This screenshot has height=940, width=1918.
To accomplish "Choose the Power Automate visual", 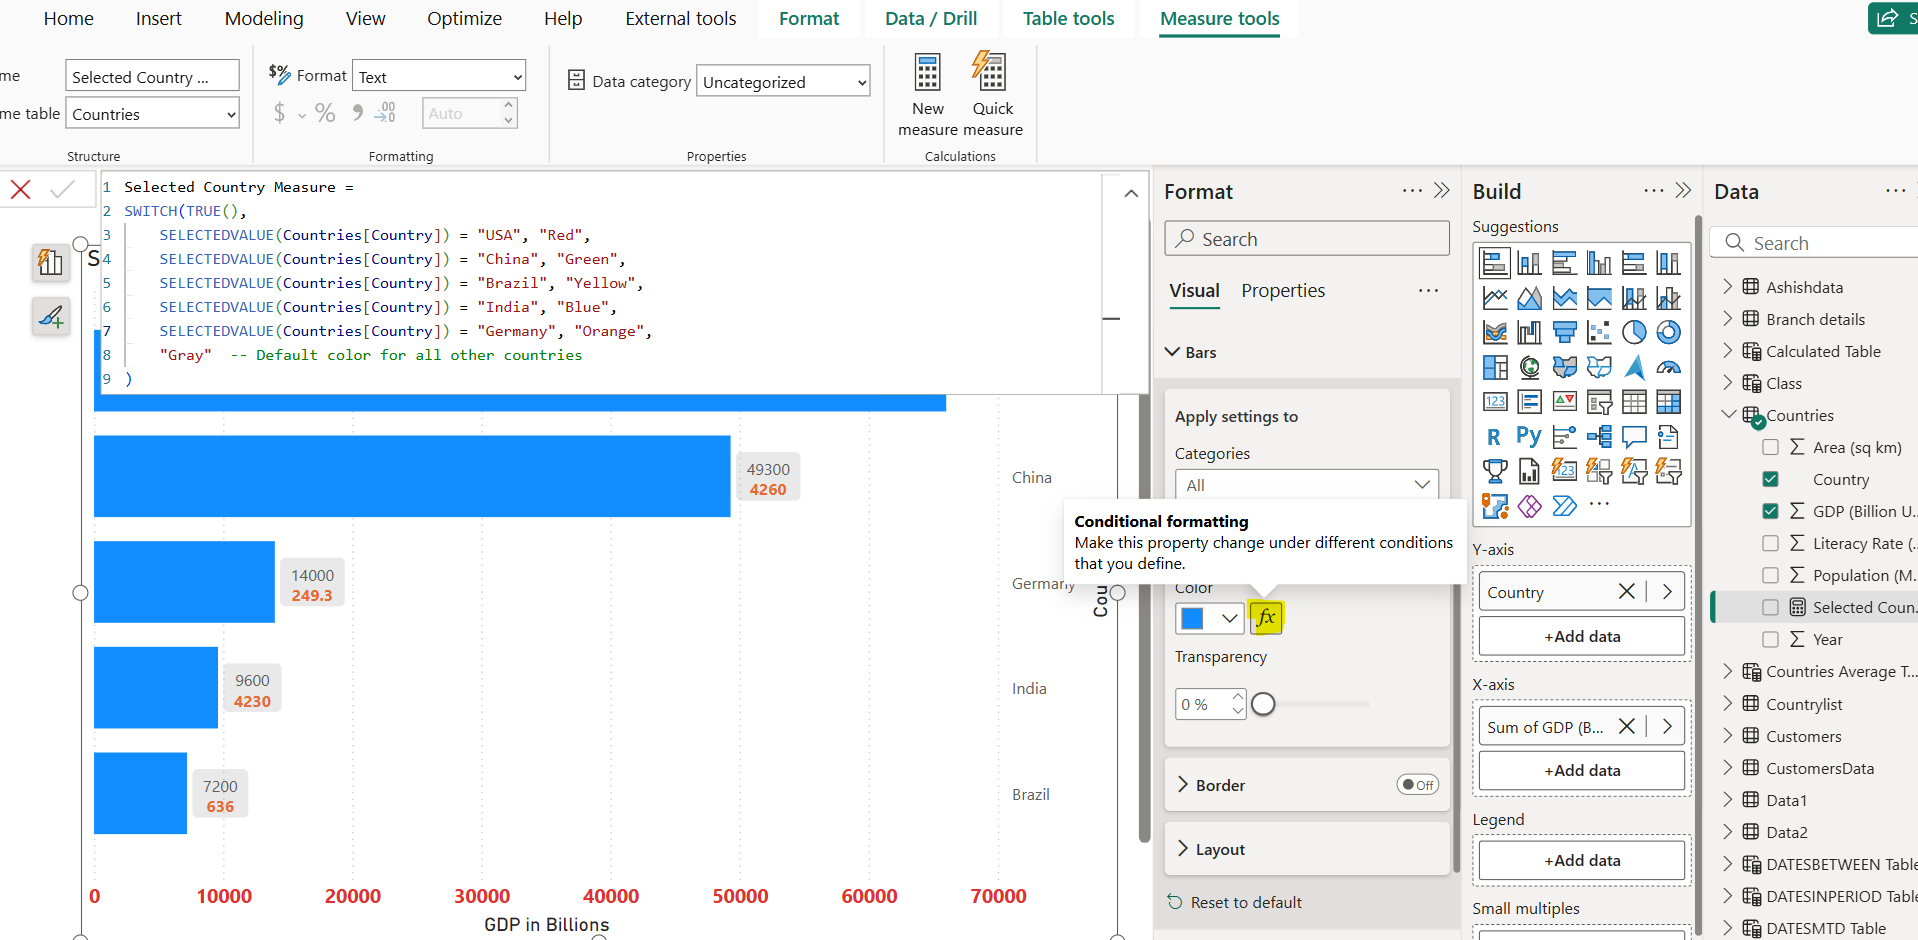I will coord(1565,506).
